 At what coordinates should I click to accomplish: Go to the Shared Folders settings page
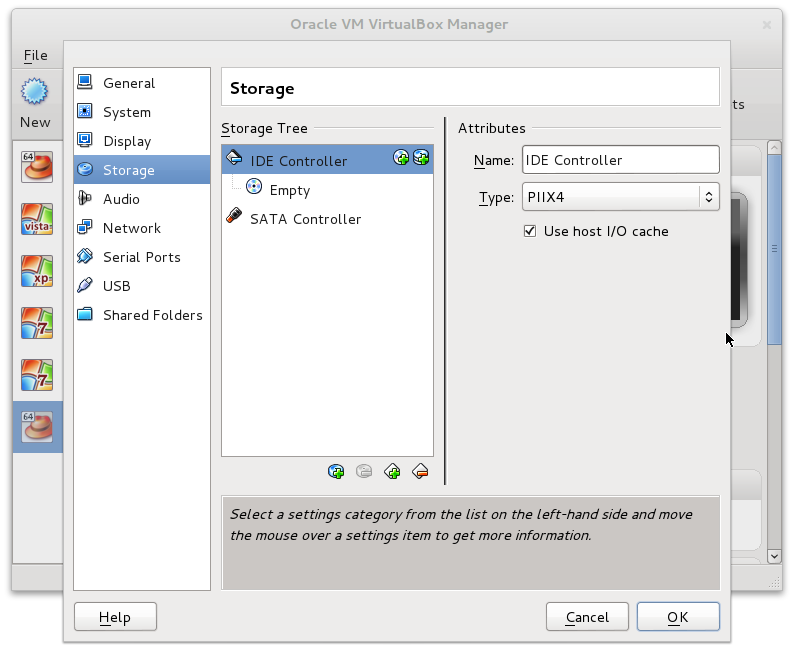click(x=152, y=315)
